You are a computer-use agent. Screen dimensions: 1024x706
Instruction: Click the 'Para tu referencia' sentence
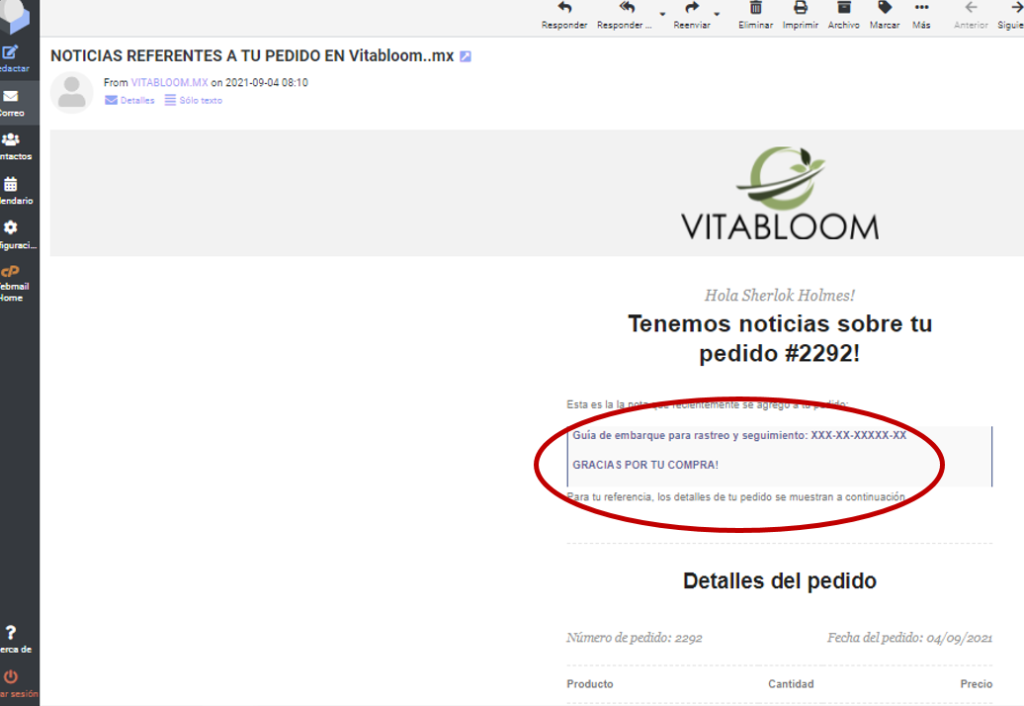click(736, 497)
